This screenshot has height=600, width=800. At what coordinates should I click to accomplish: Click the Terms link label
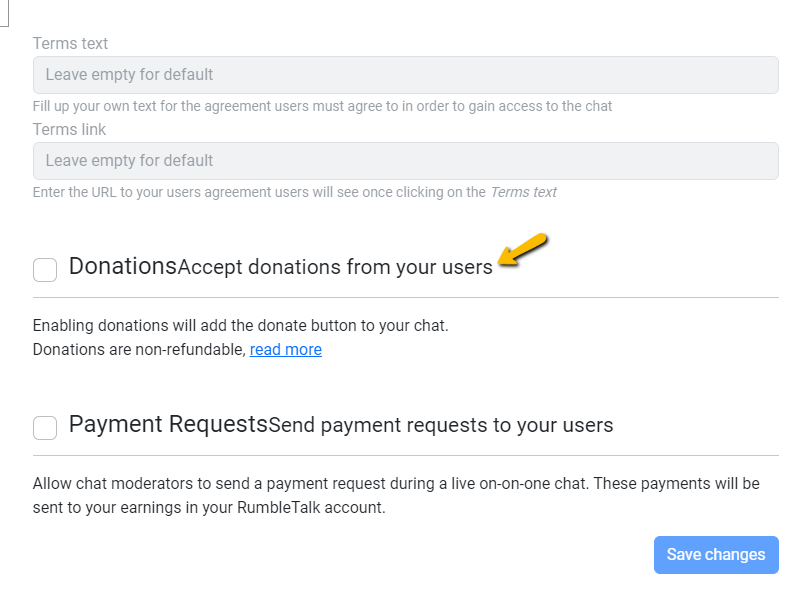coord(69,129)
